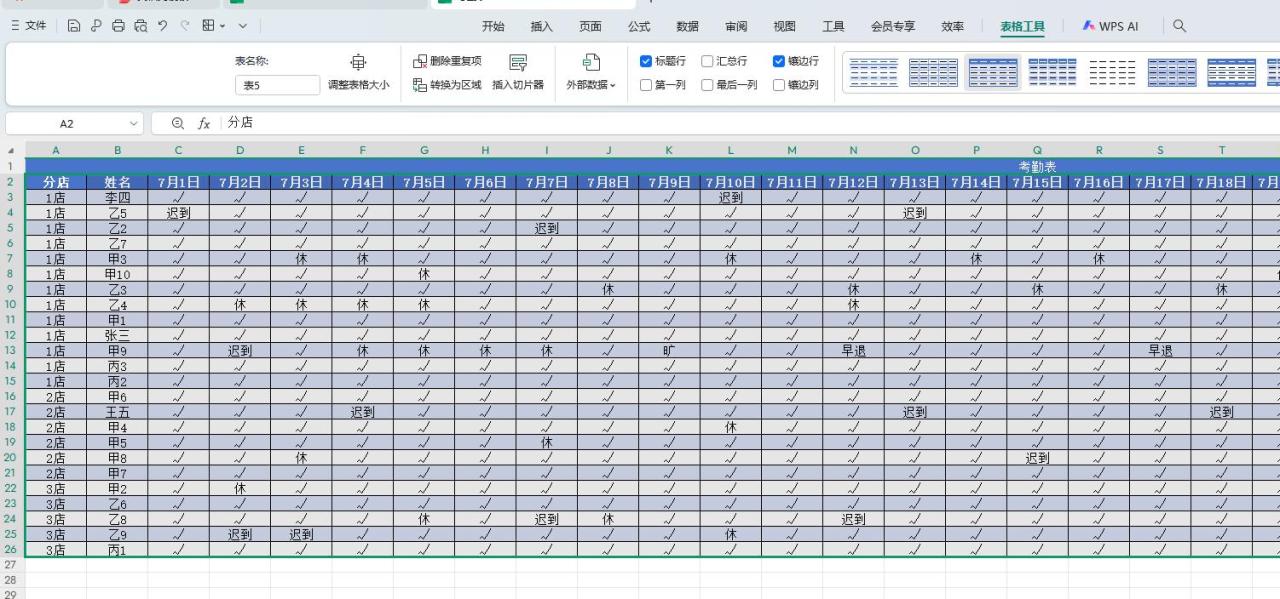Select row header 13
Viewport: 1280px width, 599px height.
pyautogui.click(x=10, y=350)
